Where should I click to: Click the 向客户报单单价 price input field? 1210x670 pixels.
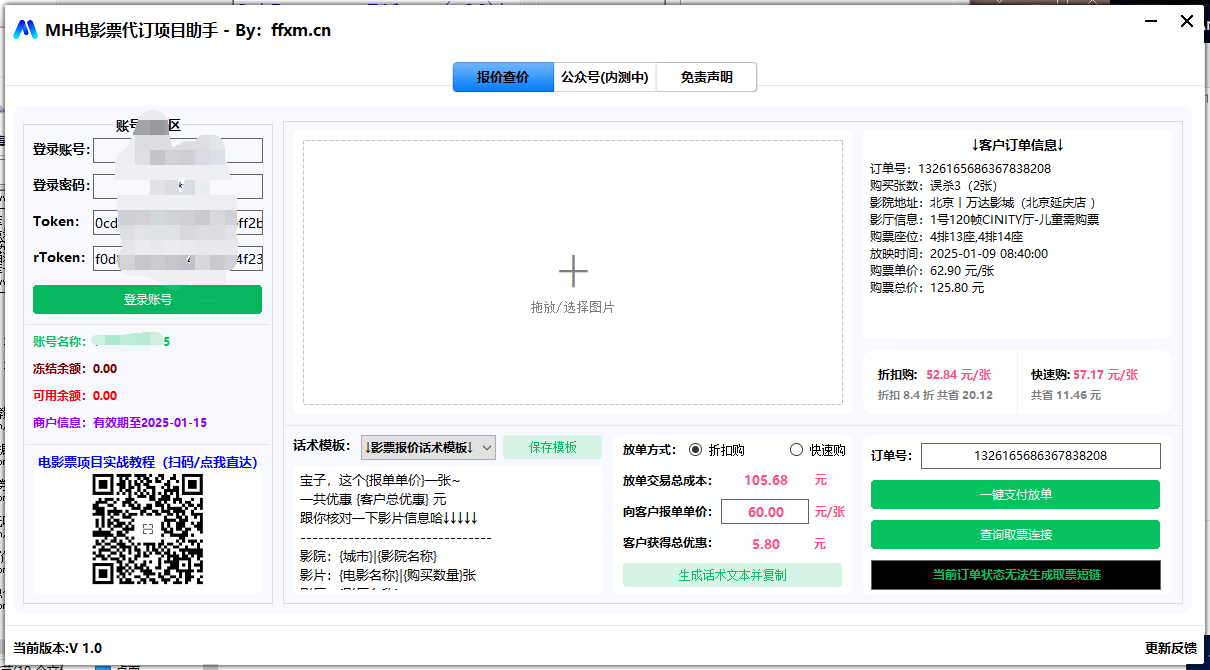pyautogui.click(x=764, y=511)
